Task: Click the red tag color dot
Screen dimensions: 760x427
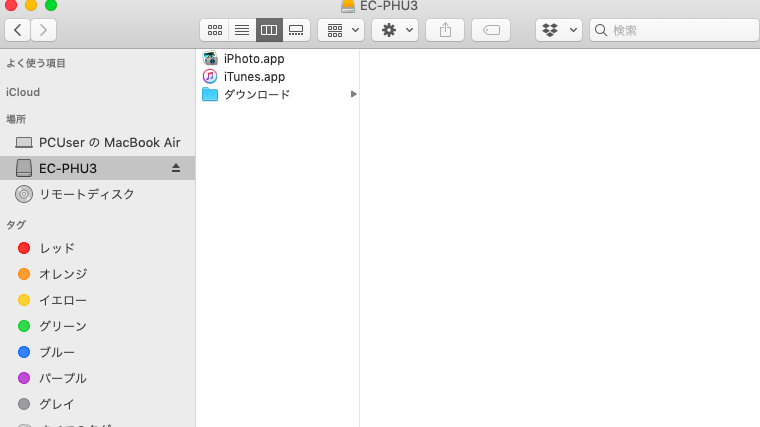Action: (x=24, y=248)
